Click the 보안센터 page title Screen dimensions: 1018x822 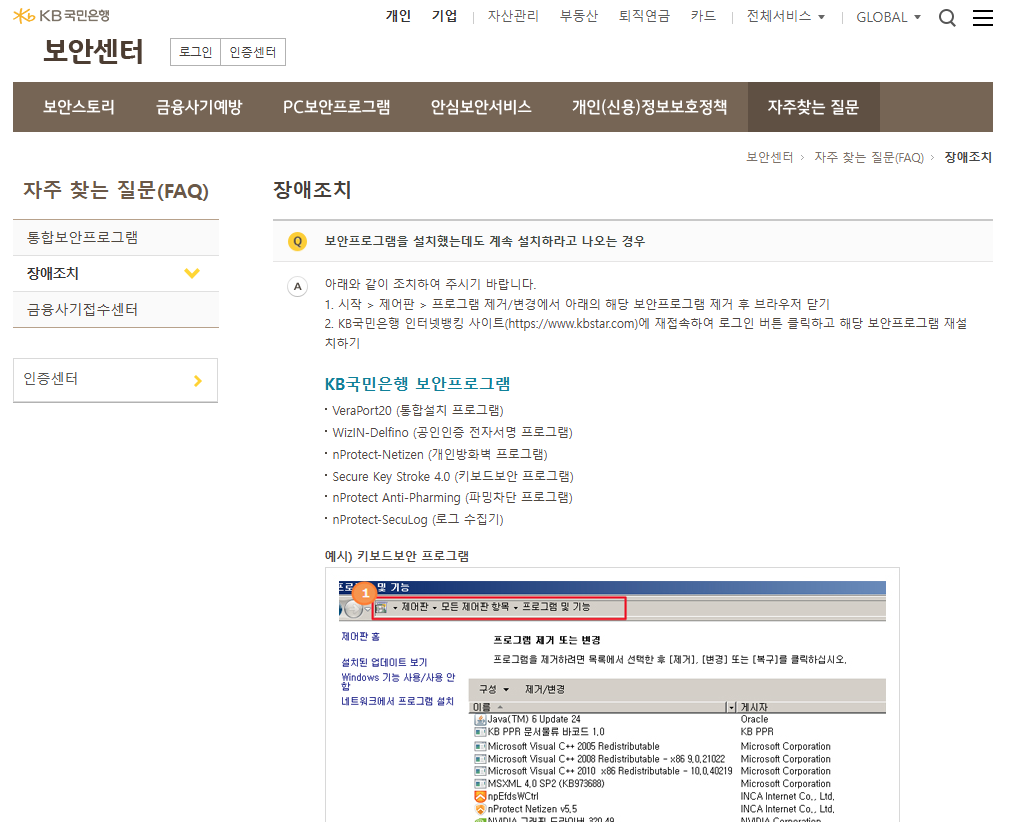(93, 51)
